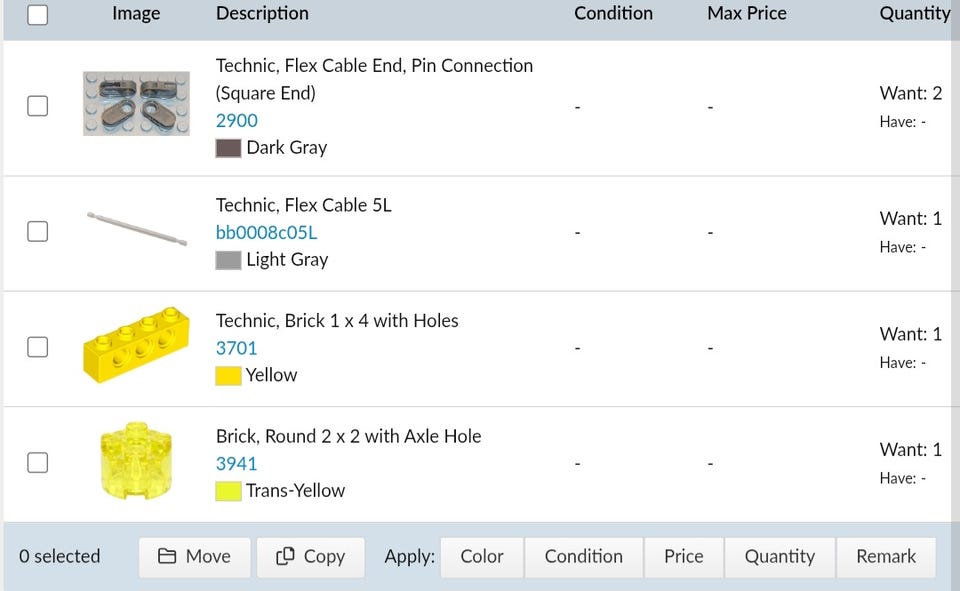
Task: Open part bb0008c05L link
Action: click(266, 232)
